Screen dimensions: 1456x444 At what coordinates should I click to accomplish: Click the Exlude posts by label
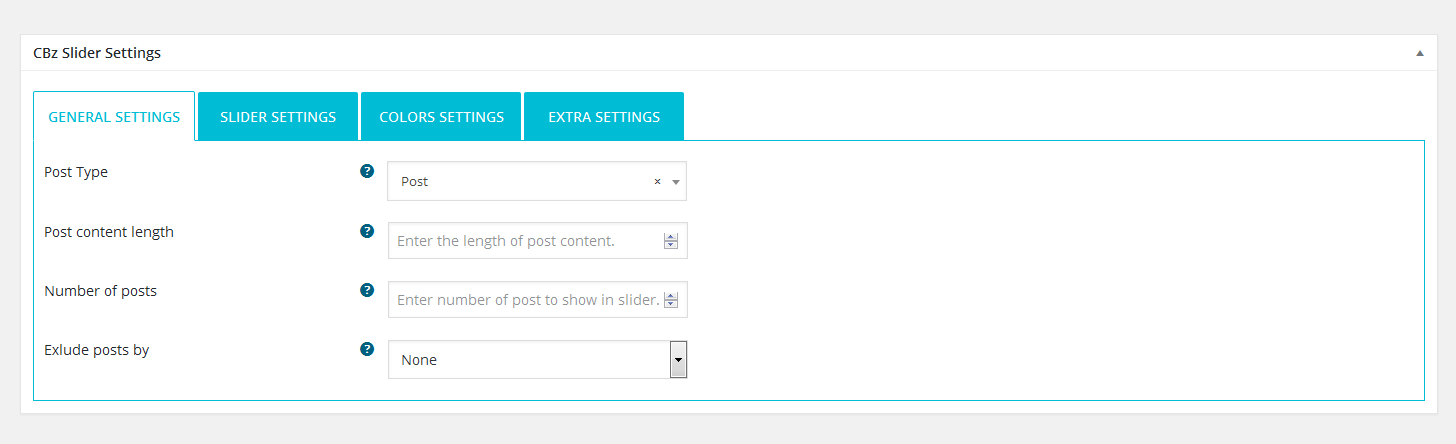(x=97, y=350)
